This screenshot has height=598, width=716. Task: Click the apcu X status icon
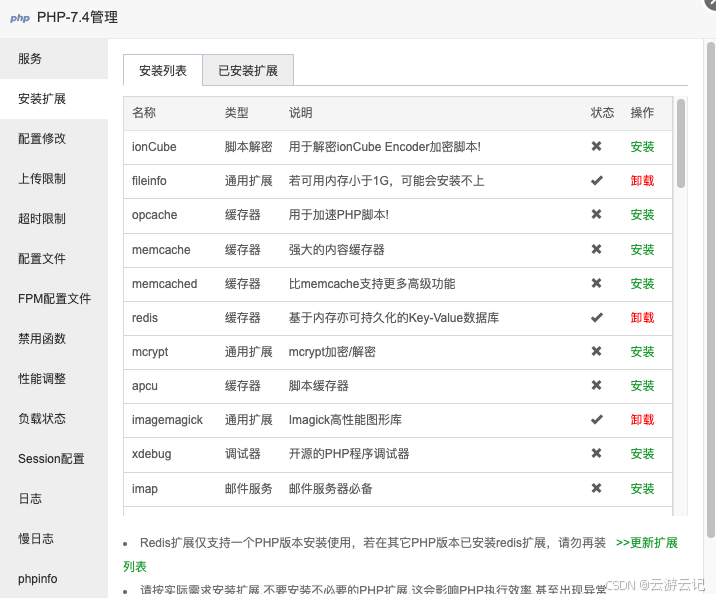596,385
